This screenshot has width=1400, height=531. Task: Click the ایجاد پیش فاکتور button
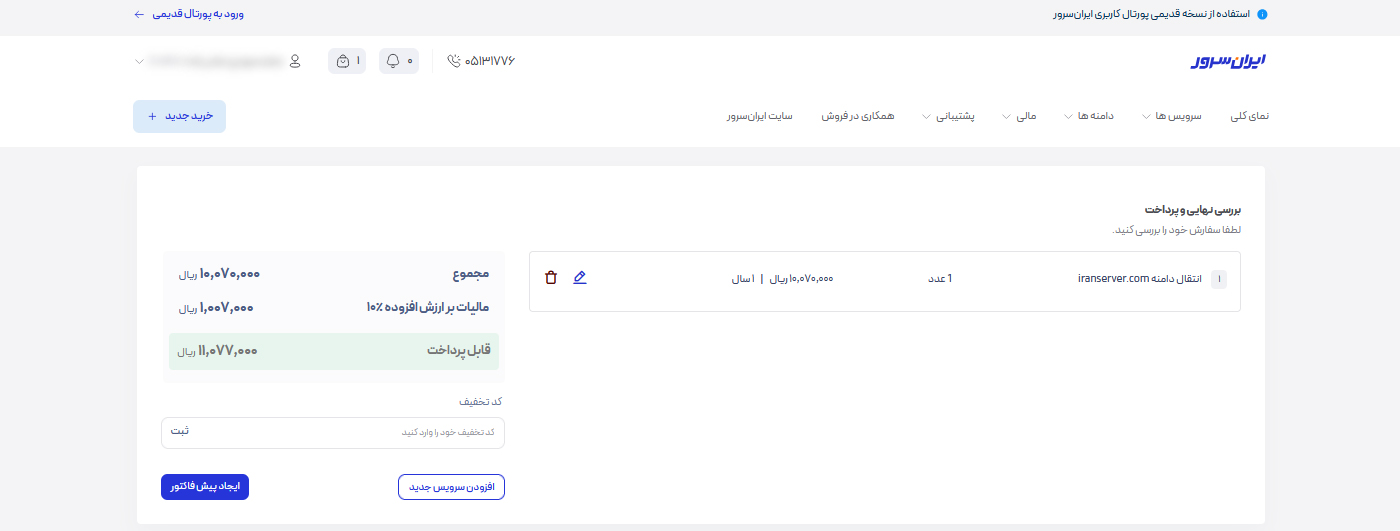pos(204,487)
